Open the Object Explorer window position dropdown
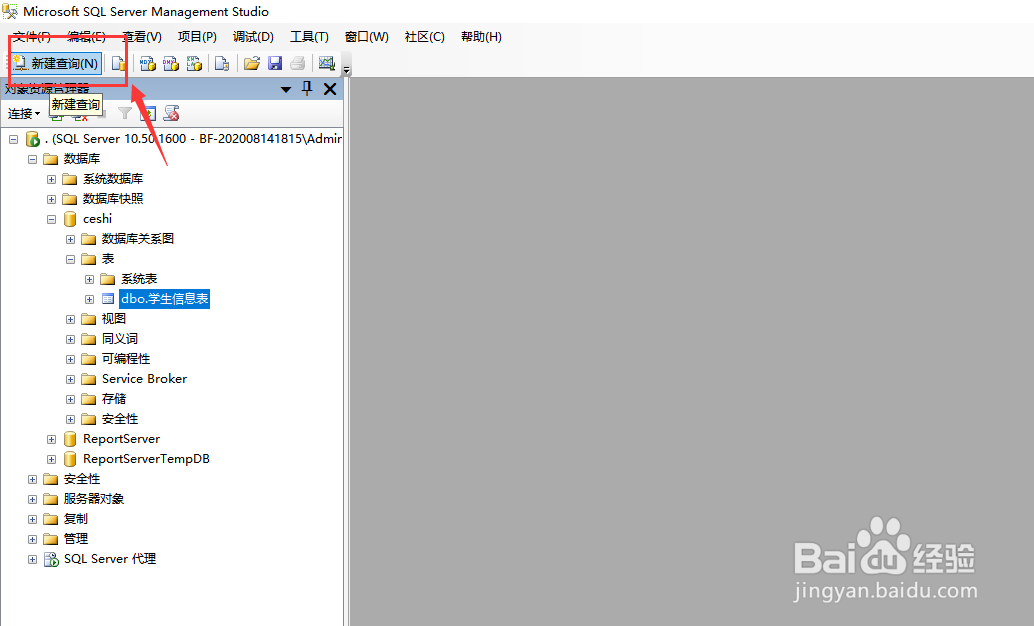The width and height of the screenshot is (1034, 626). [286, 89]
